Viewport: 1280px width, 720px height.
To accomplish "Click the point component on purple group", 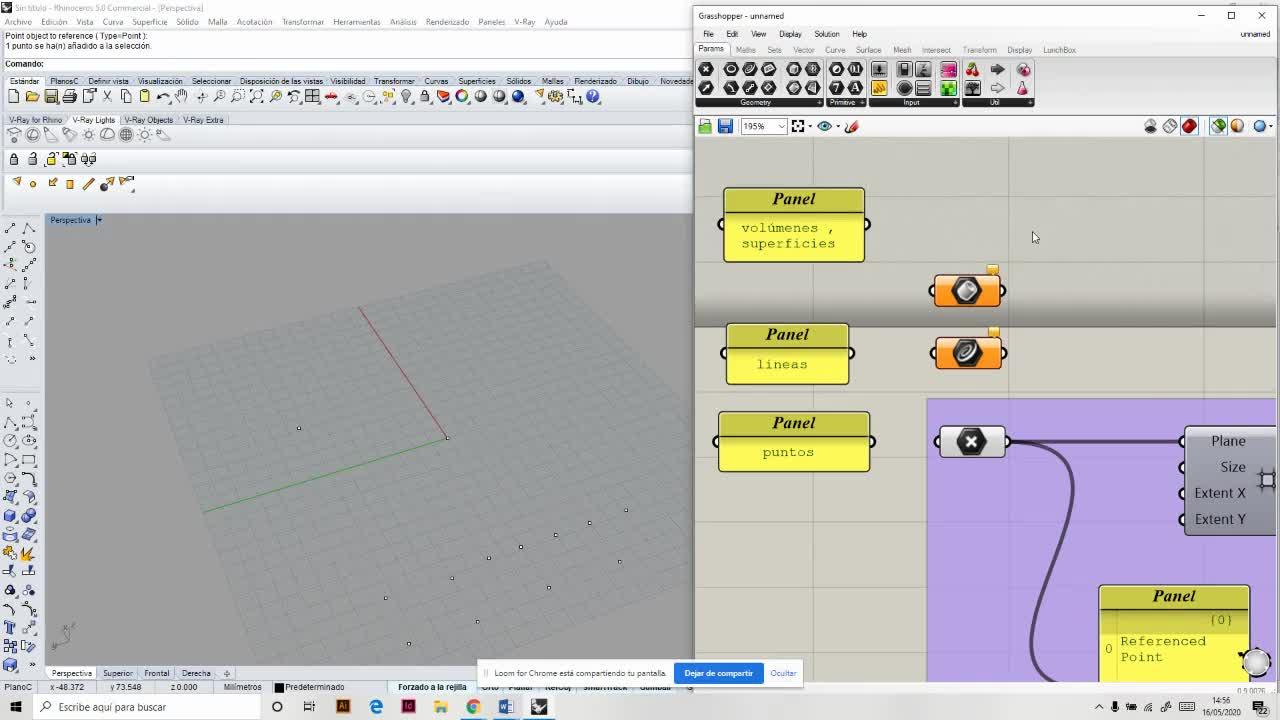I will pos(971,441).
